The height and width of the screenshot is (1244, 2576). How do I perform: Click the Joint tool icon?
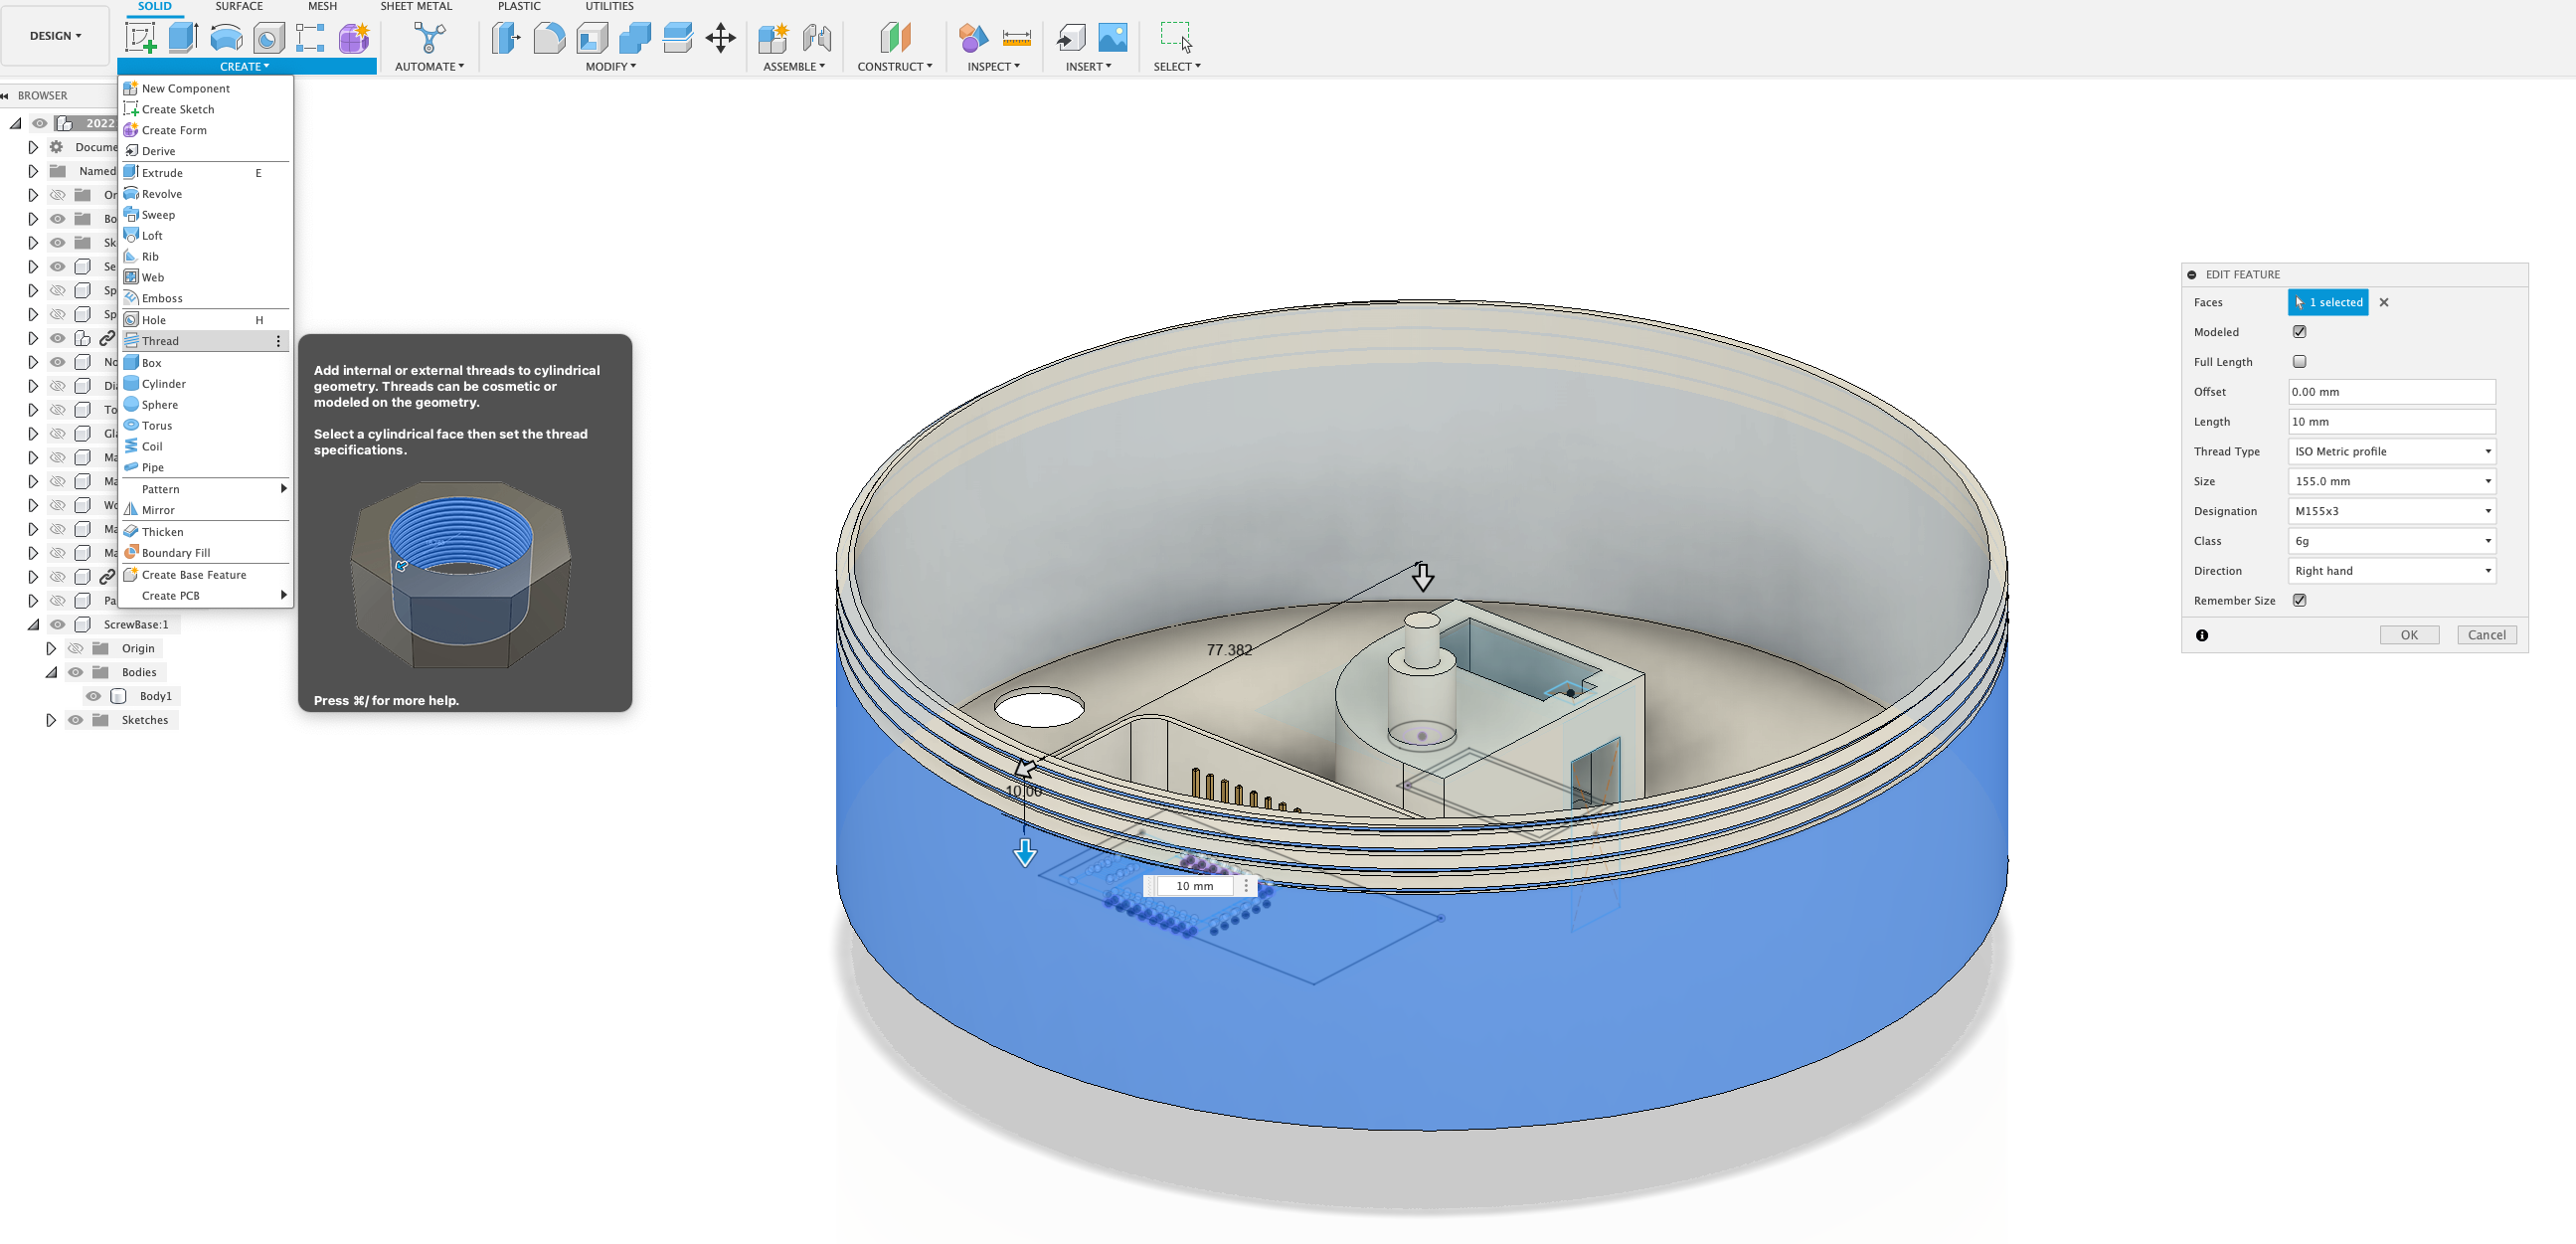point(817,38)
